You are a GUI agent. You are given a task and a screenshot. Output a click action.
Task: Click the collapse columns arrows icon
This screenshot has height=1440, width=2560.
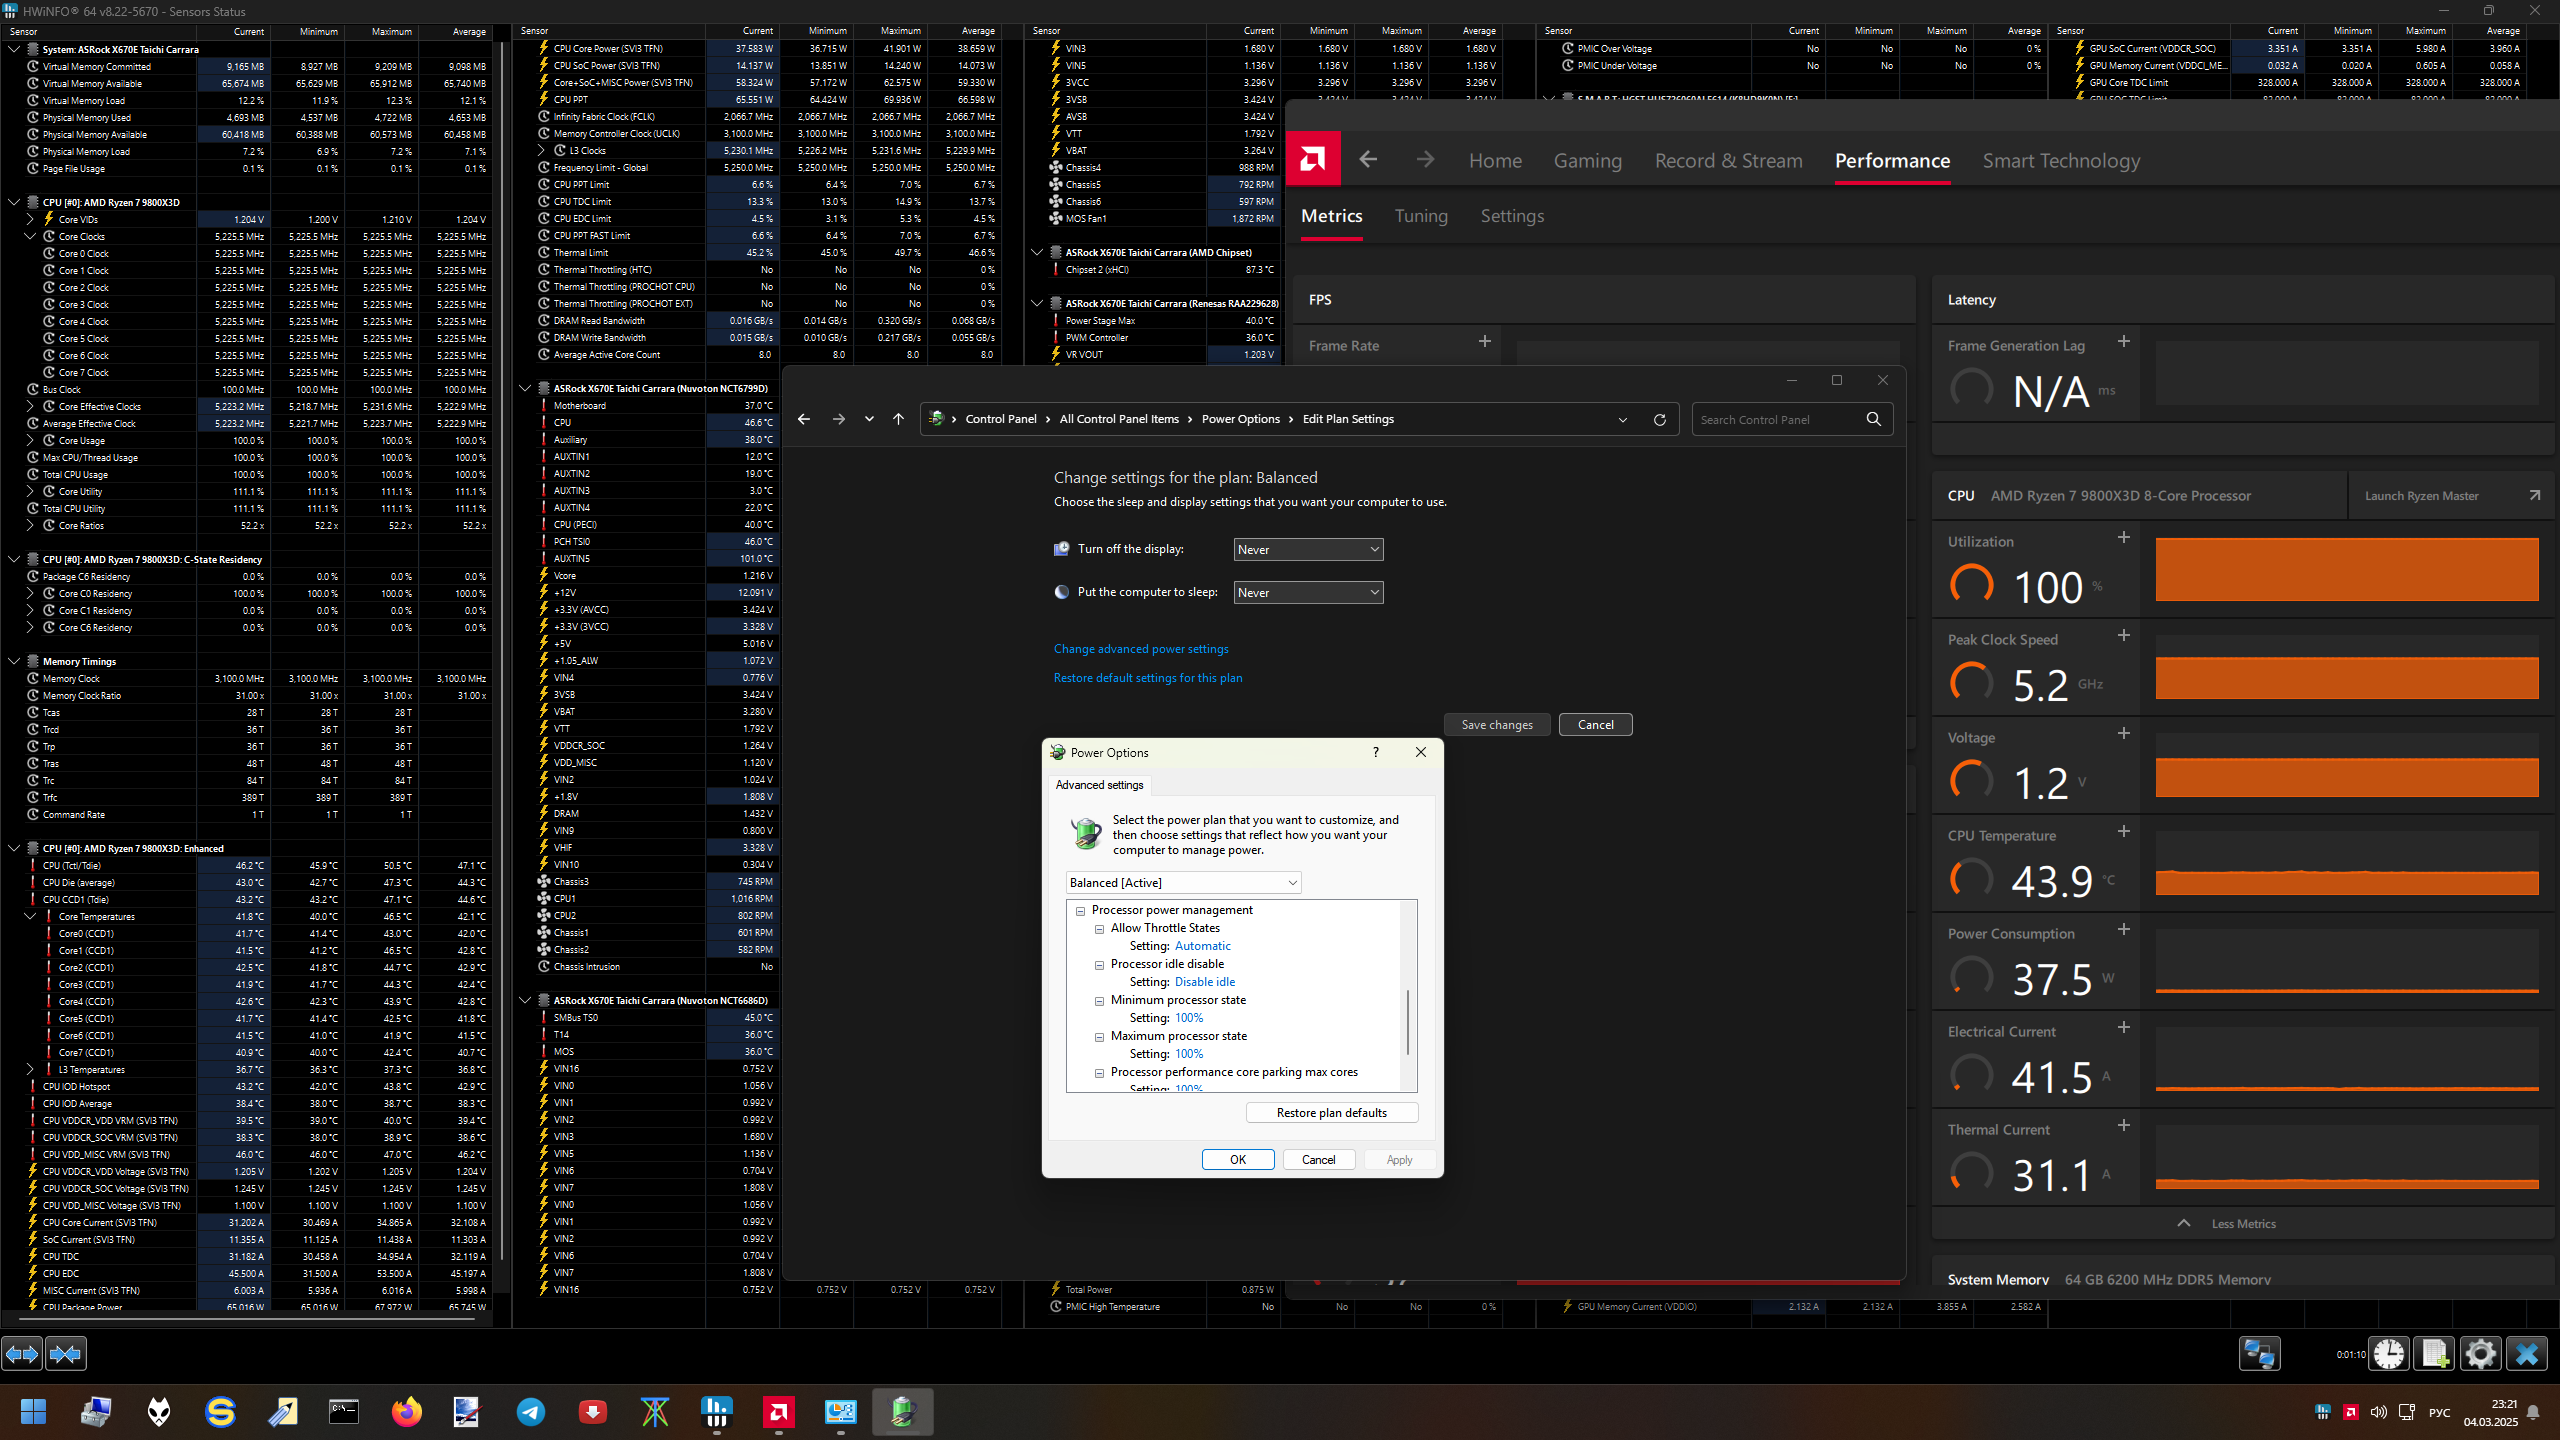click(x=66, y=1354)
